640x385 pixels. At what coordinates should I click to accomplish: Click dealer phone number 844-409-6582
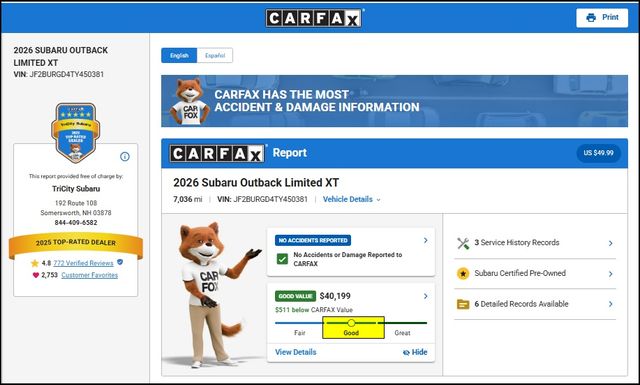click(x=76, y=223)
